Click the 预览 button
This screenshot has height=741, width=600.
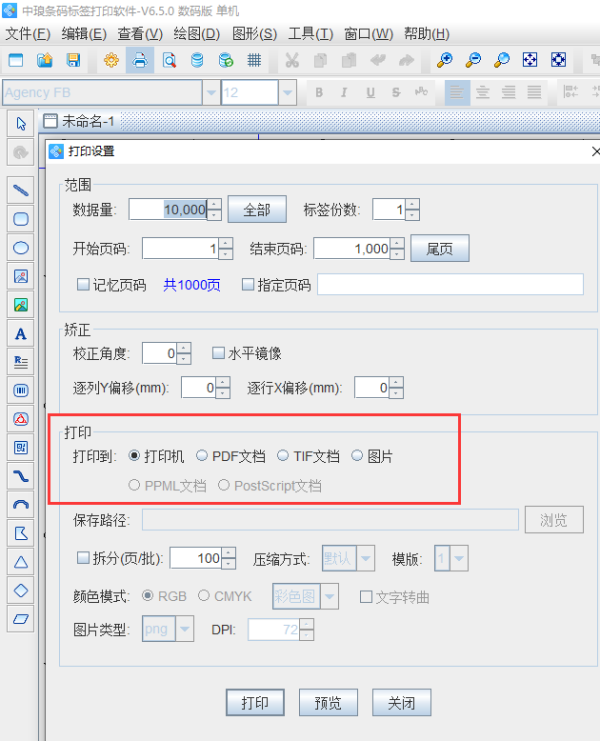(x=328, y=703)
